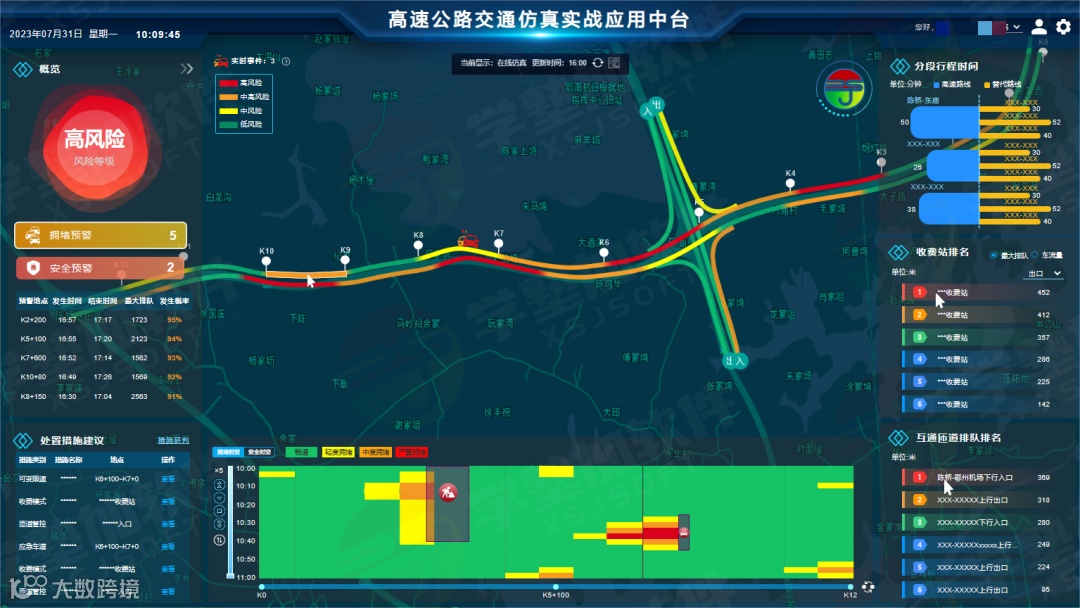Refresh the simulation with the reload icon
This screenshot has width=1080, height=608.
click(x=598, y=63)
